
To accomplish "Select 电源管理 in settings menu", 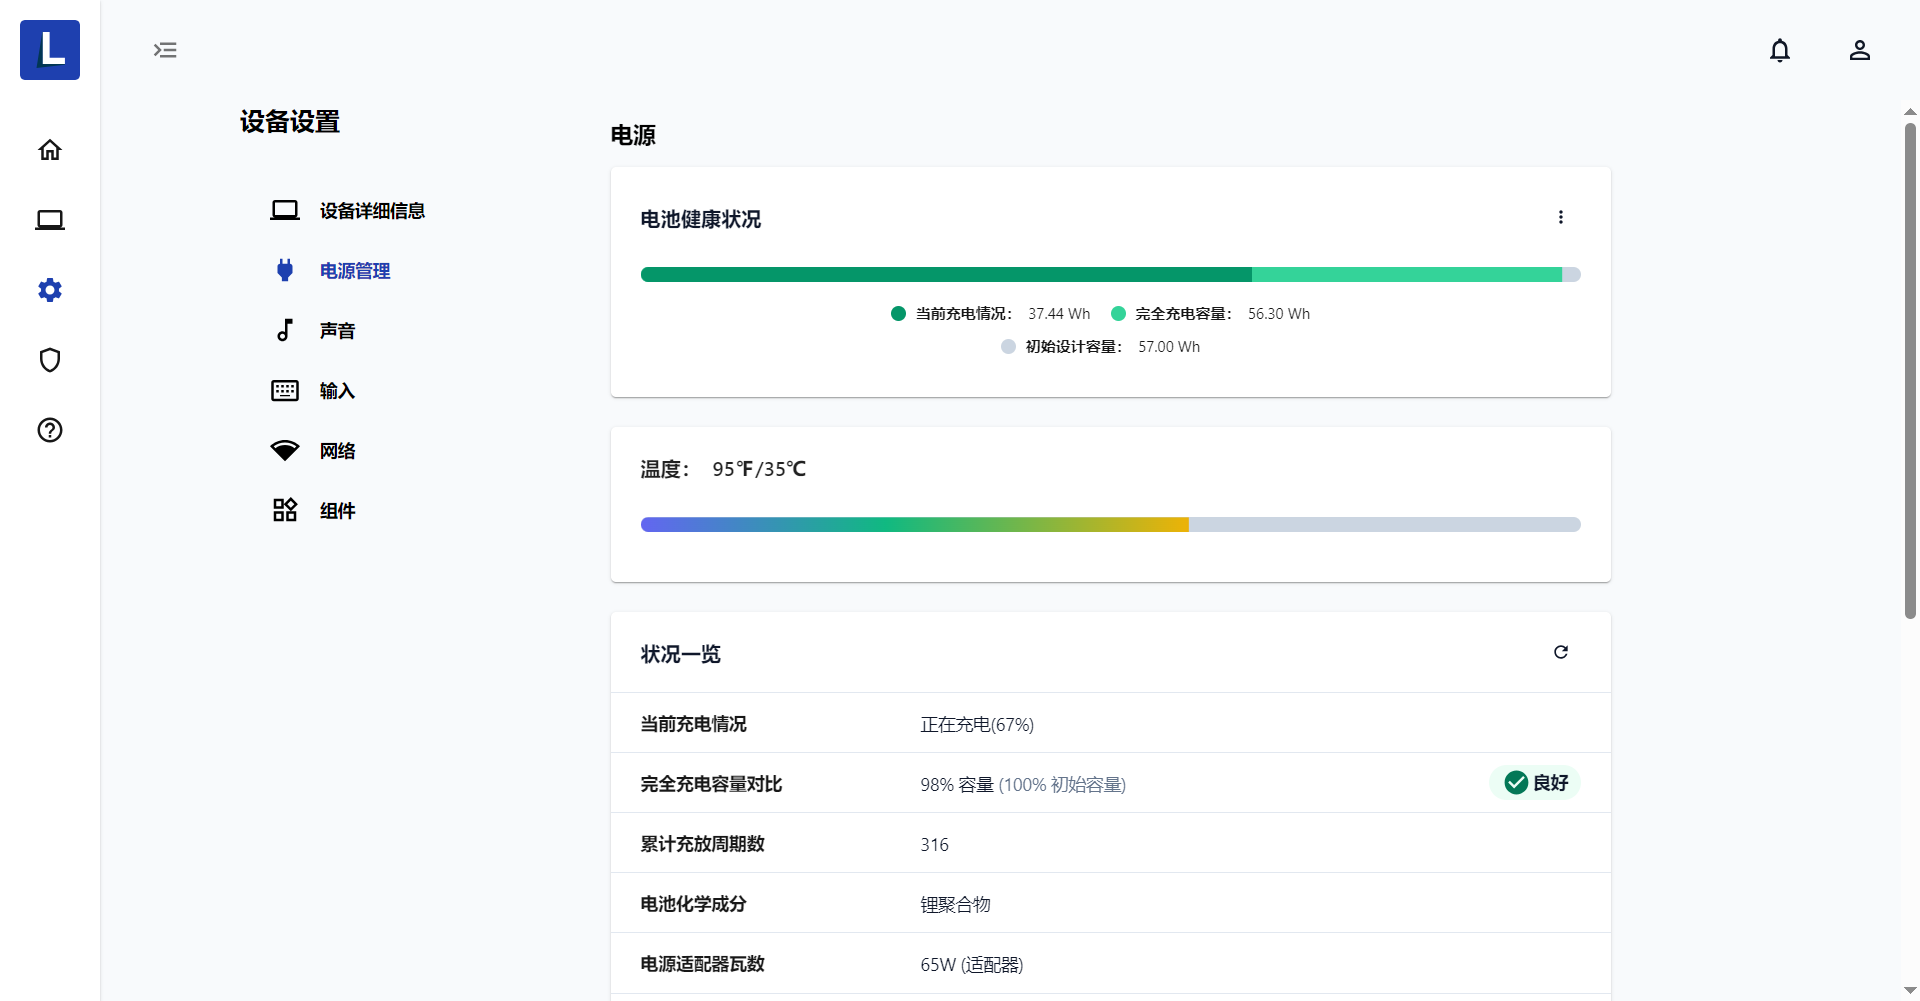I will (x=354, y=271).
